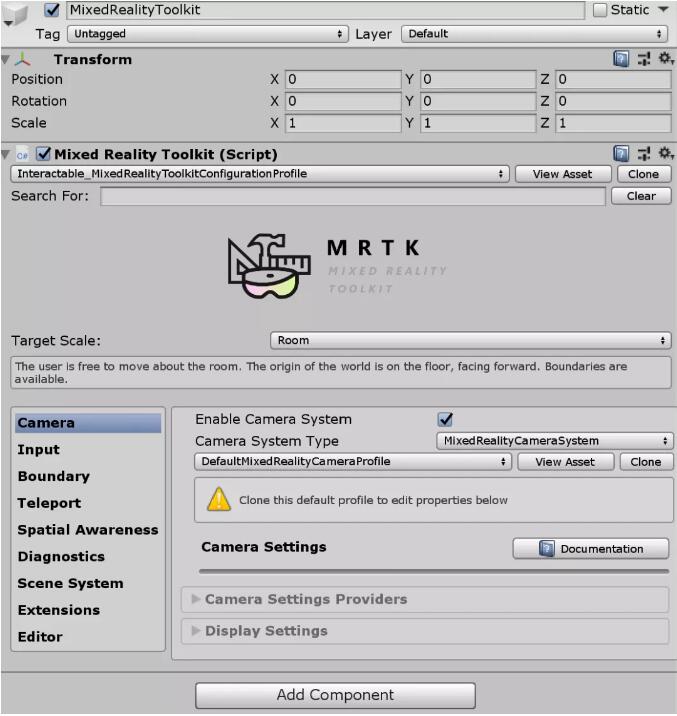677x716 pixels.
Task: Click the Search For input field
Action: (x=353, y=196)
